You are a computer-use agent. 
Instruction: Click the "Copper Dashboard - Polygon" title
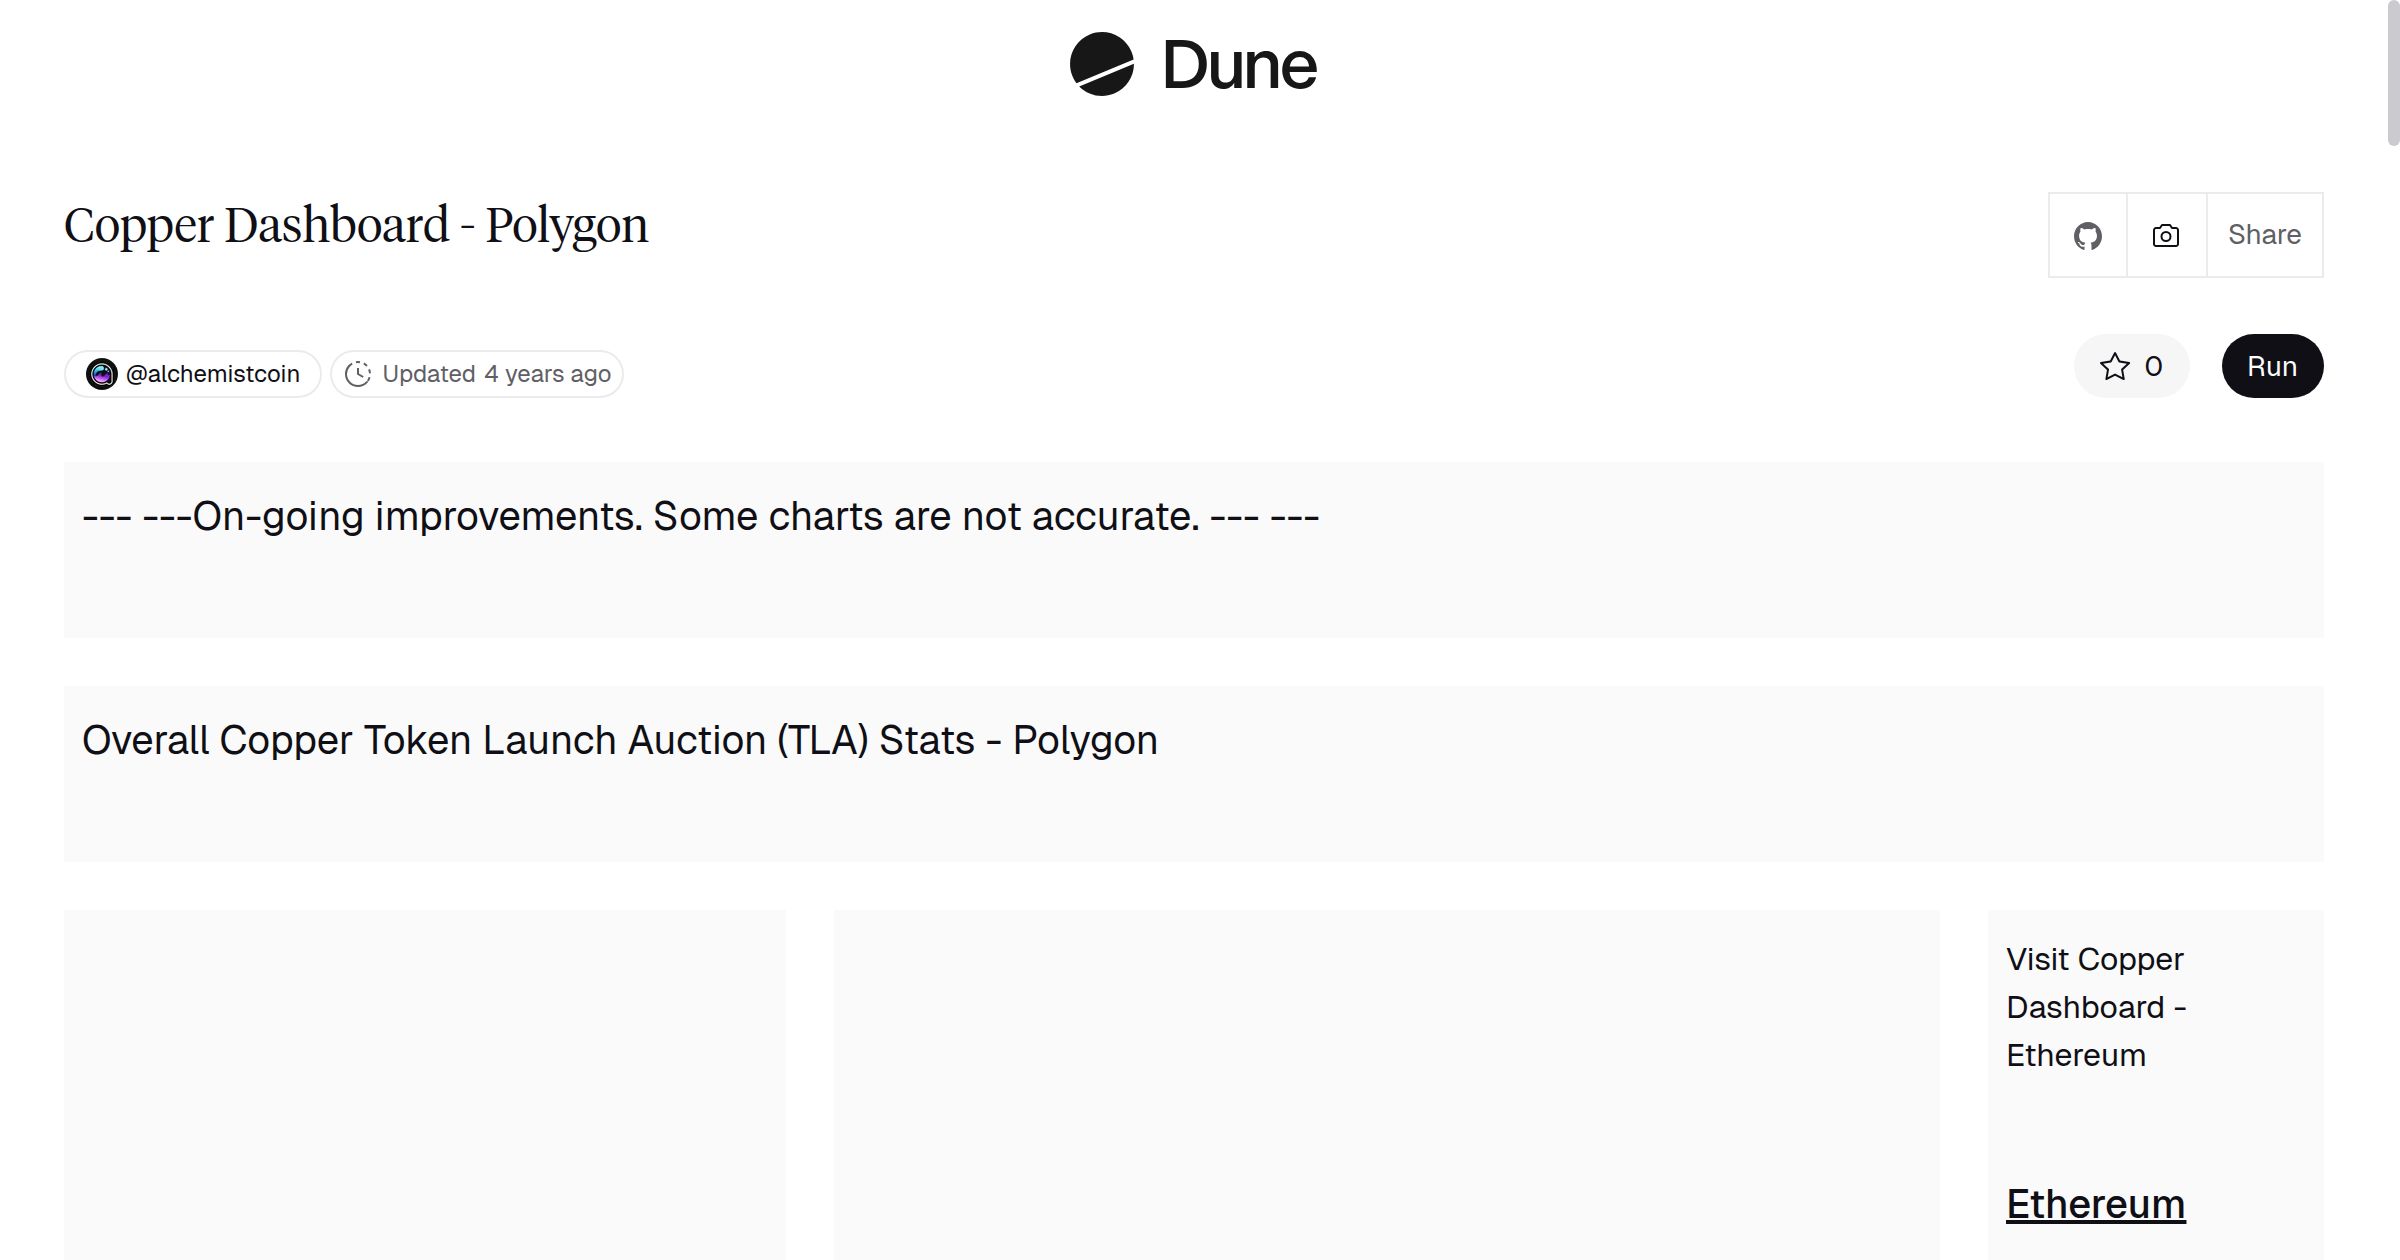pyautogui.click(x=356, y=226)
